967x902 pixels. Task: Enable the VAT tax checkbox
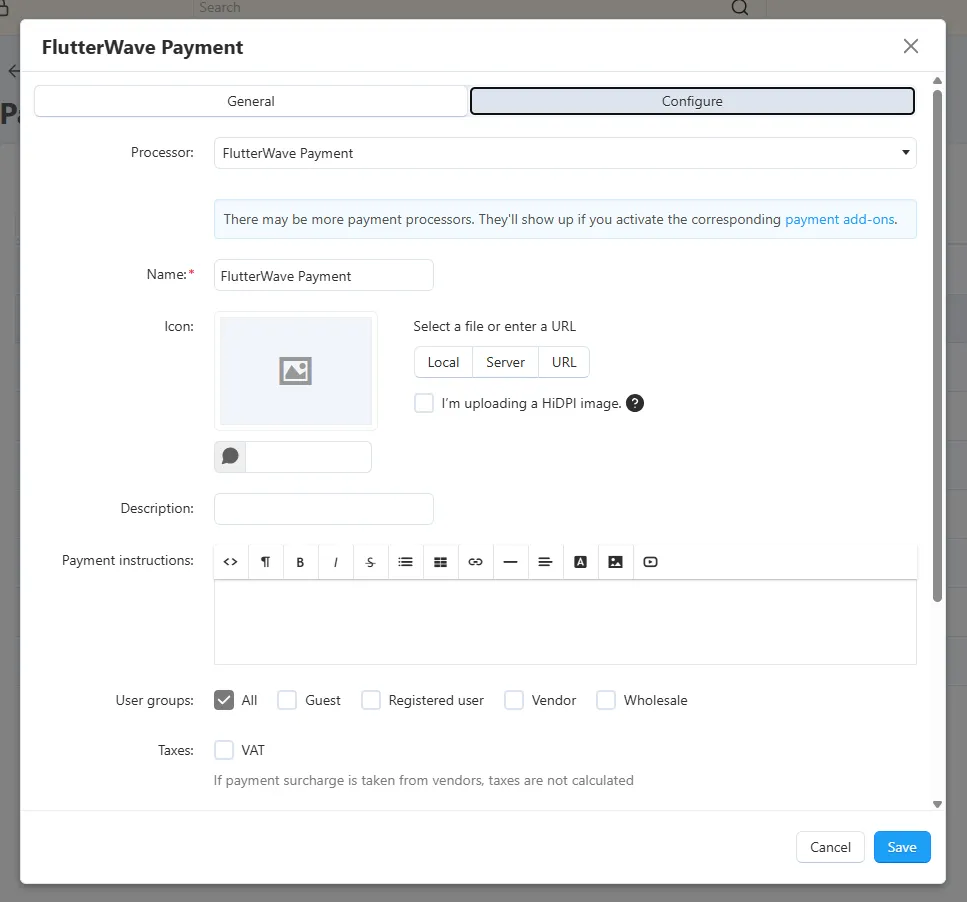(x=224, y=750)
